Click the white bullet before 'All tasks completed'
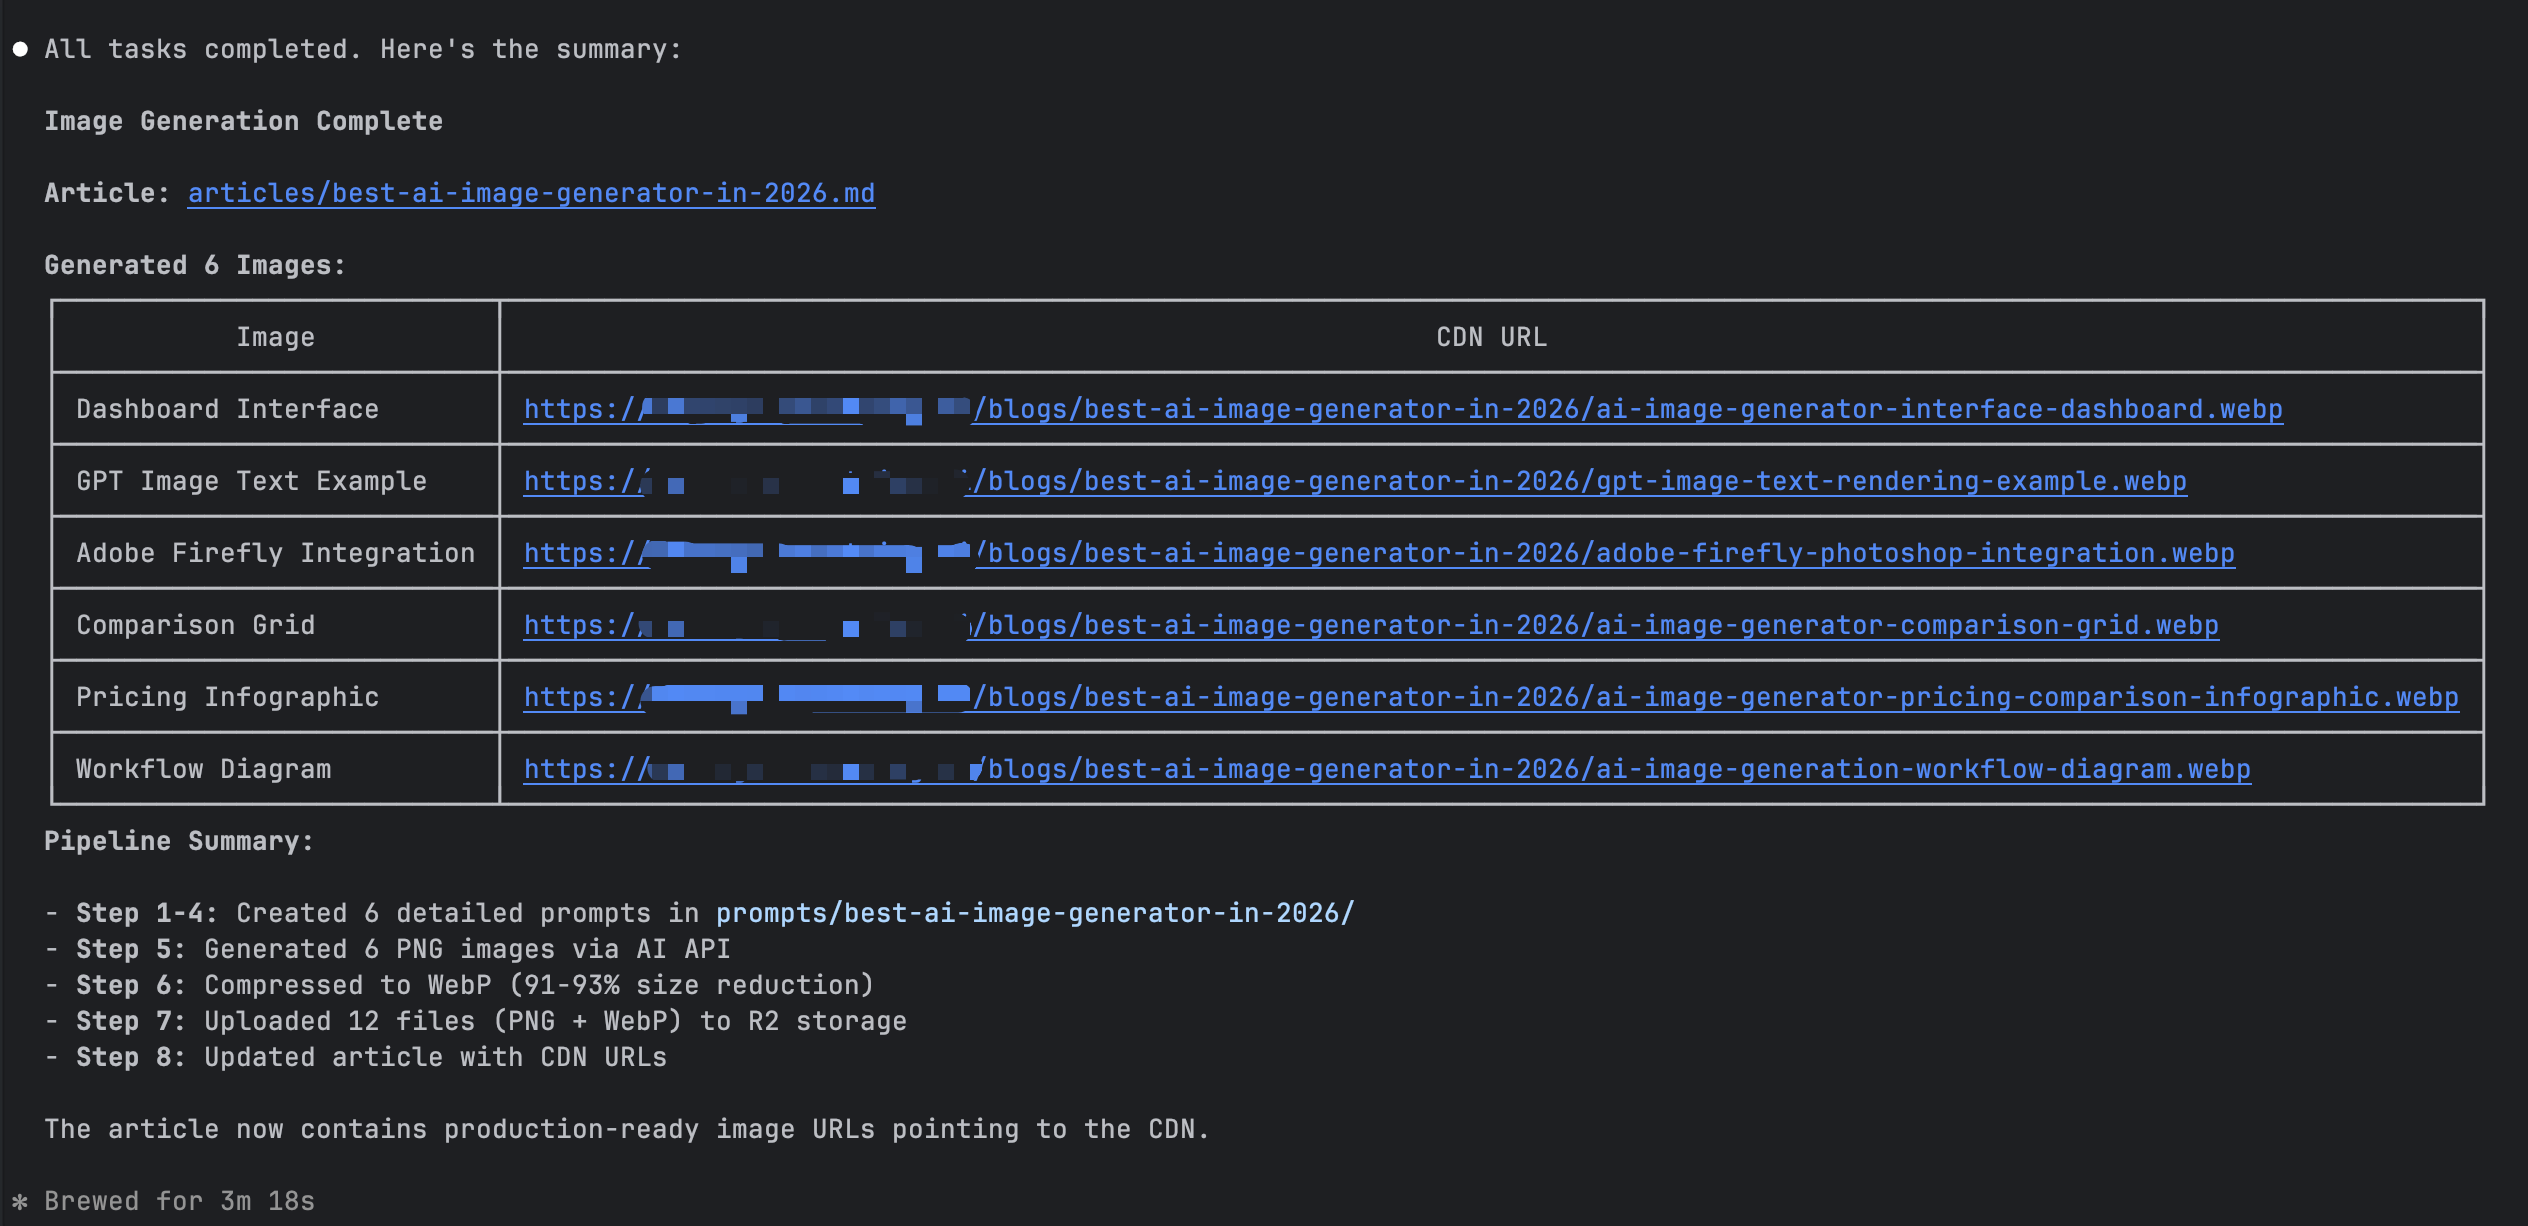Screen dimensions: 2528x1226 click(x=20, y=49)
